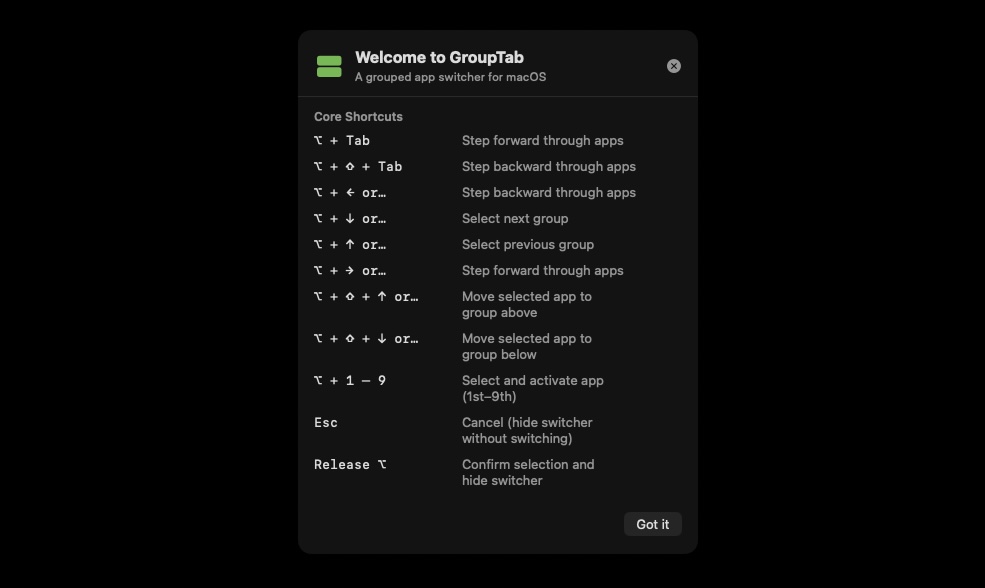This screenshot has width=985, height=588.
Task: Dismiss the welcome dialog with the circled X icon
Action: click(x=673, y=66)
